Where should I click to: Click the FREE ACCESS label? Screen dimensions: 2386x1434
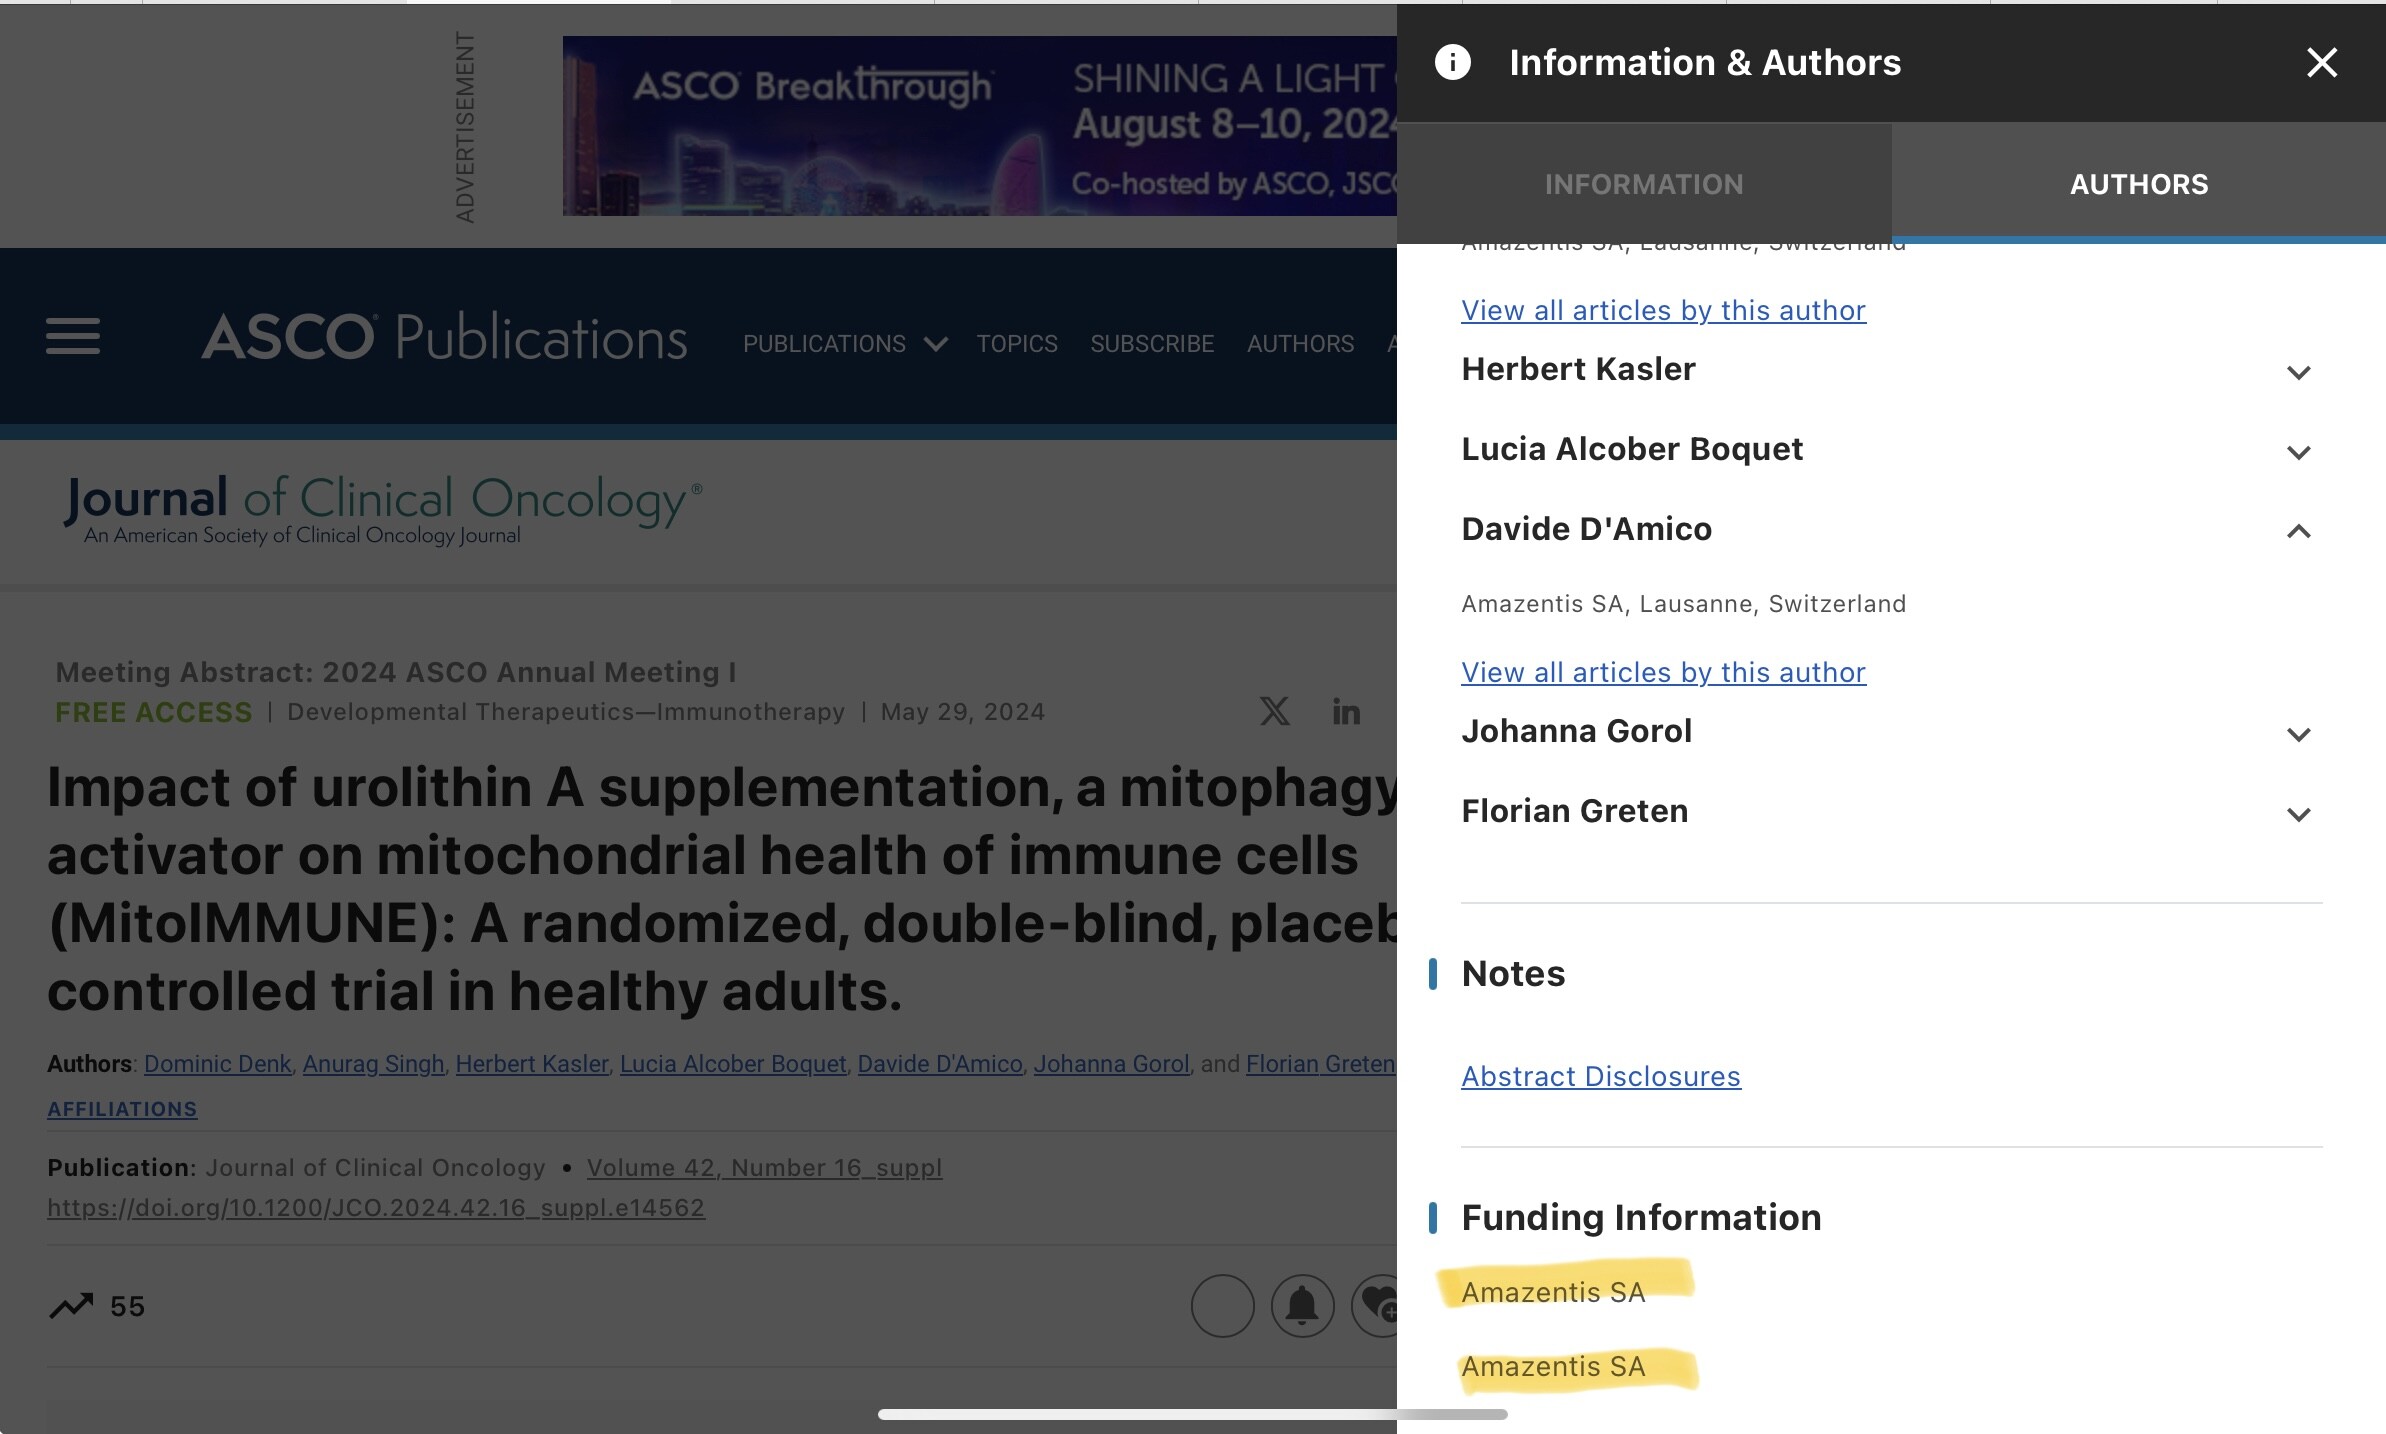click(153, 712)
